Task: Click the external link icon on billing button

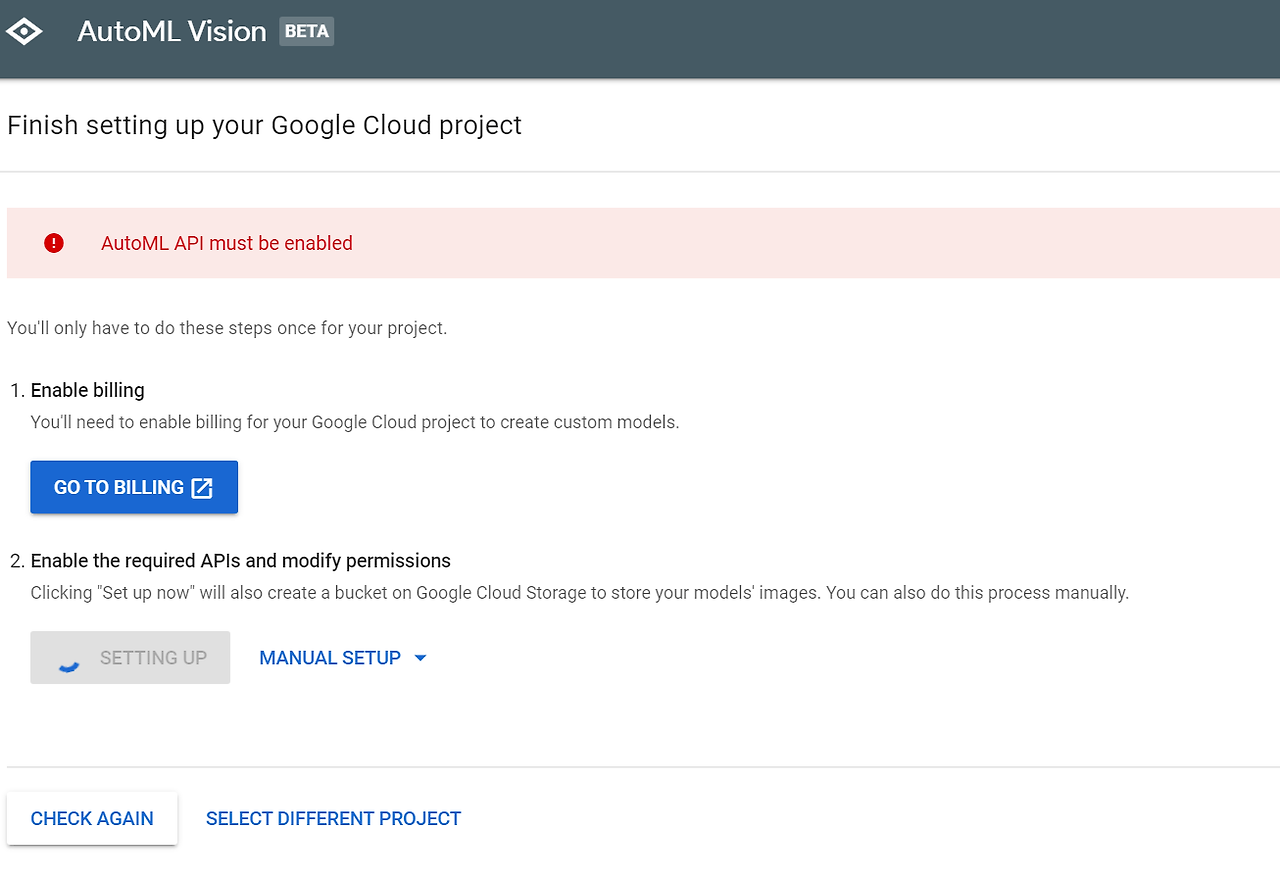Action: pos(202,488)
